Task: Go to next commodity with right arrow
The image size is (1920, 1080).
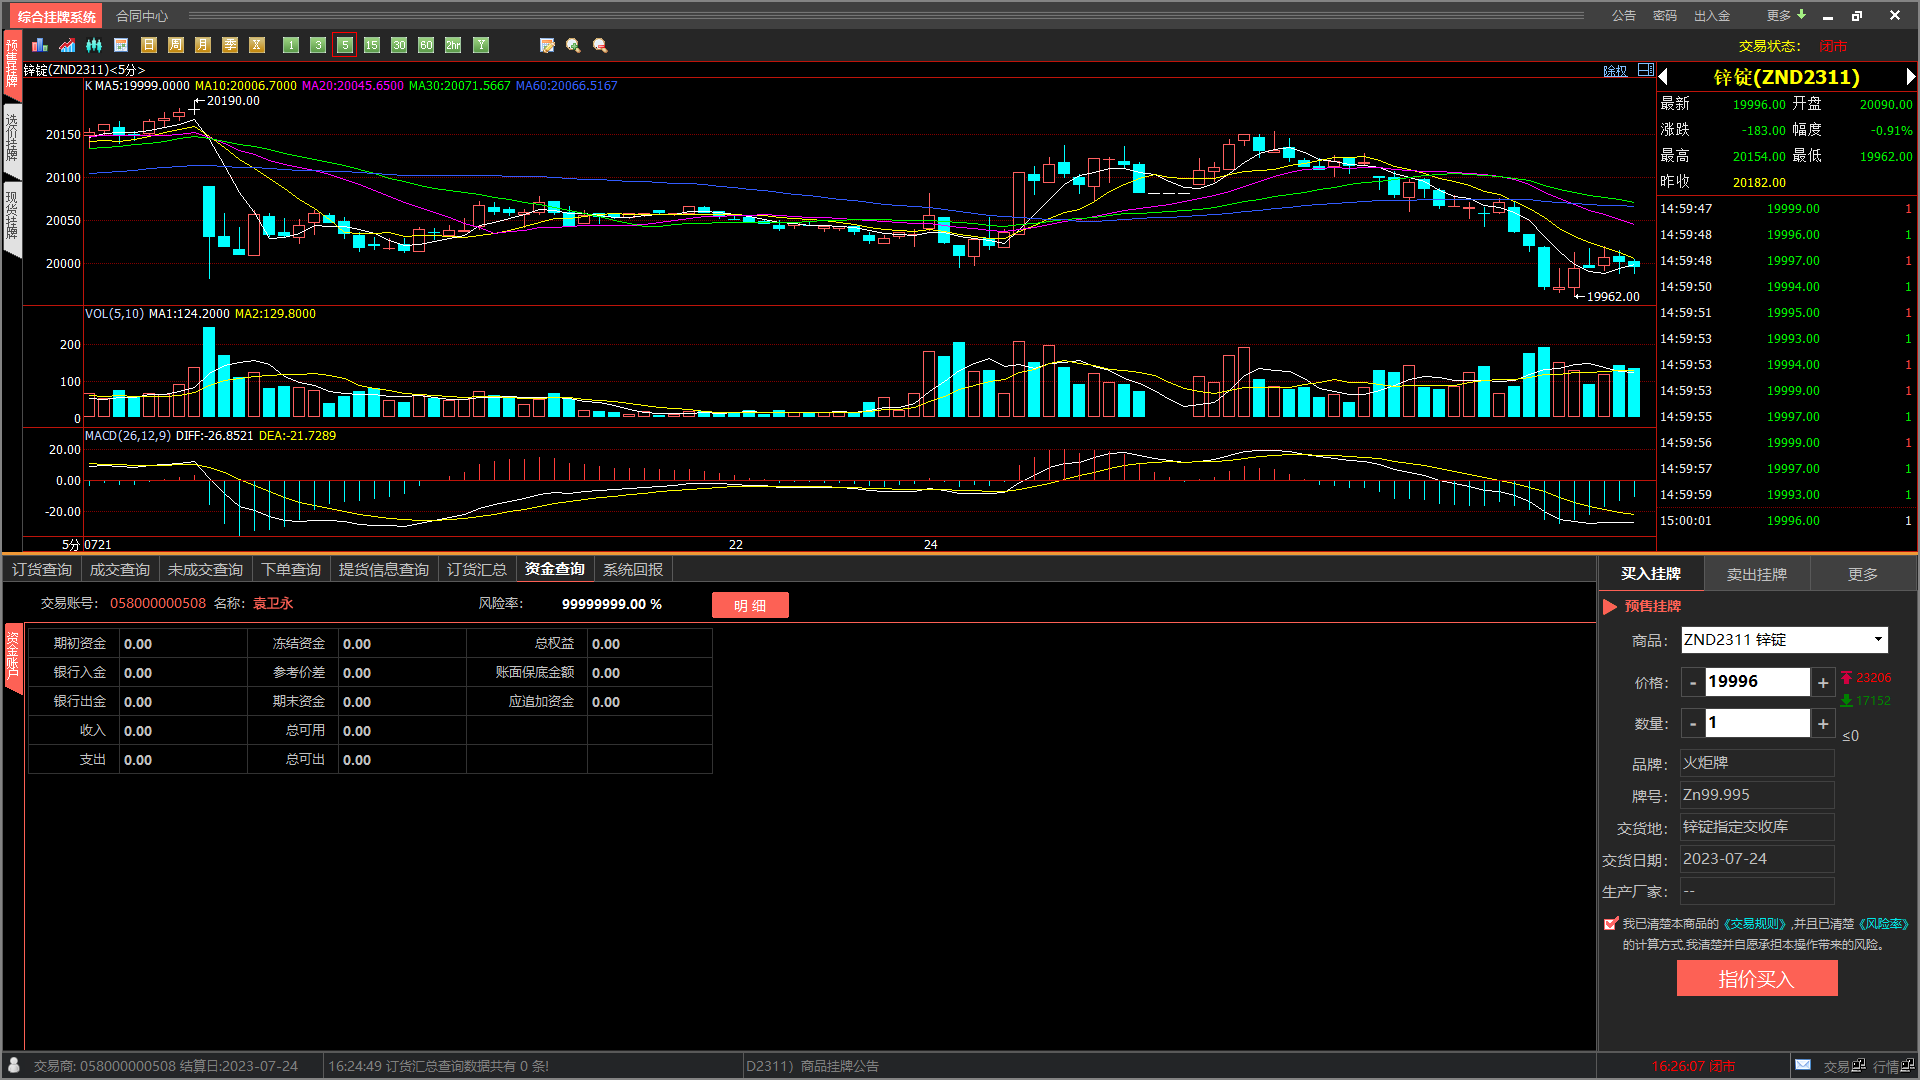Action: [x=1910, y=77]
